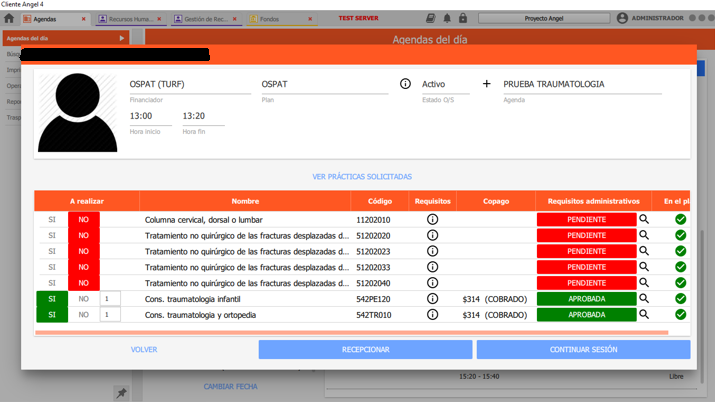Image resolution: width=715 pixels, height=402 pixels.
Task: Click magnifier for Cons. traumatologia infantil row
Action: [644, 299]
